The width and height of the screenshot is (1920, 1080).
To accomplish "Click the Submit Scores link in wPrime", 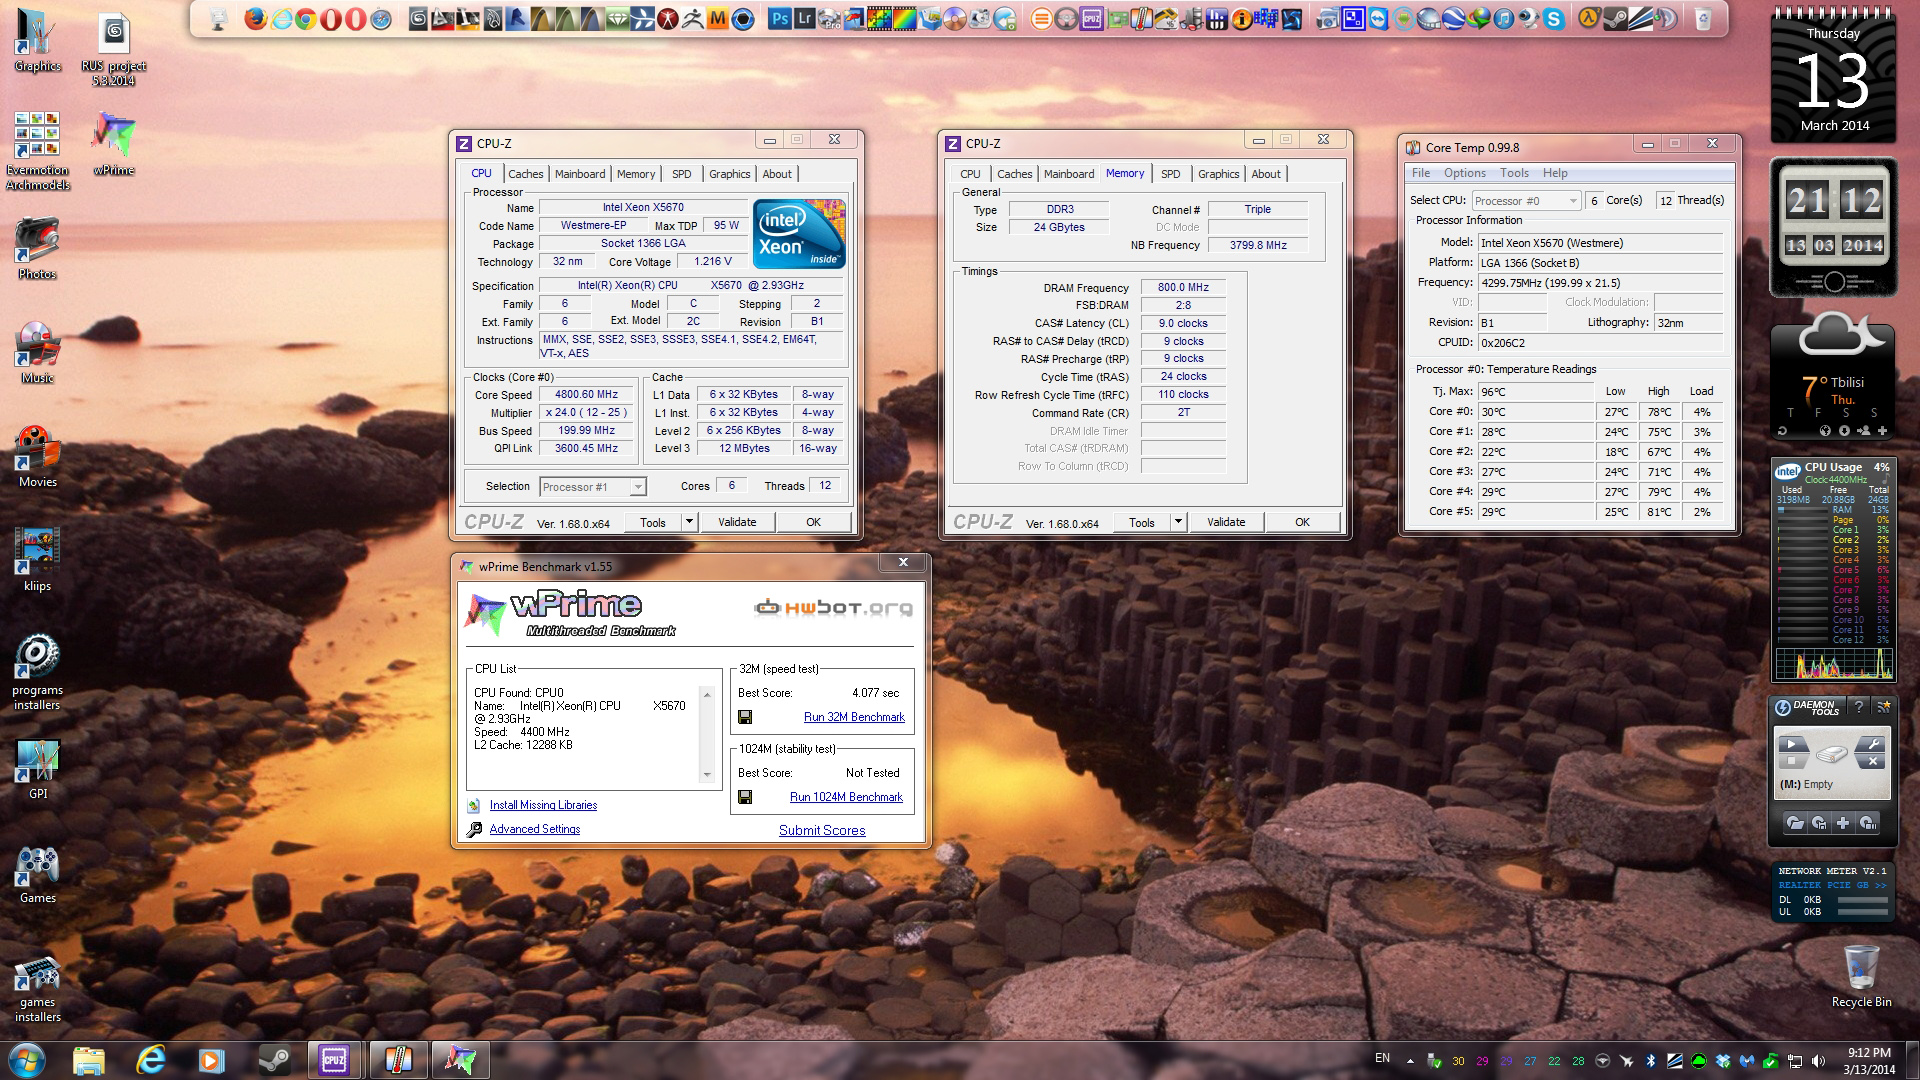I will click(x=822, y=830).
